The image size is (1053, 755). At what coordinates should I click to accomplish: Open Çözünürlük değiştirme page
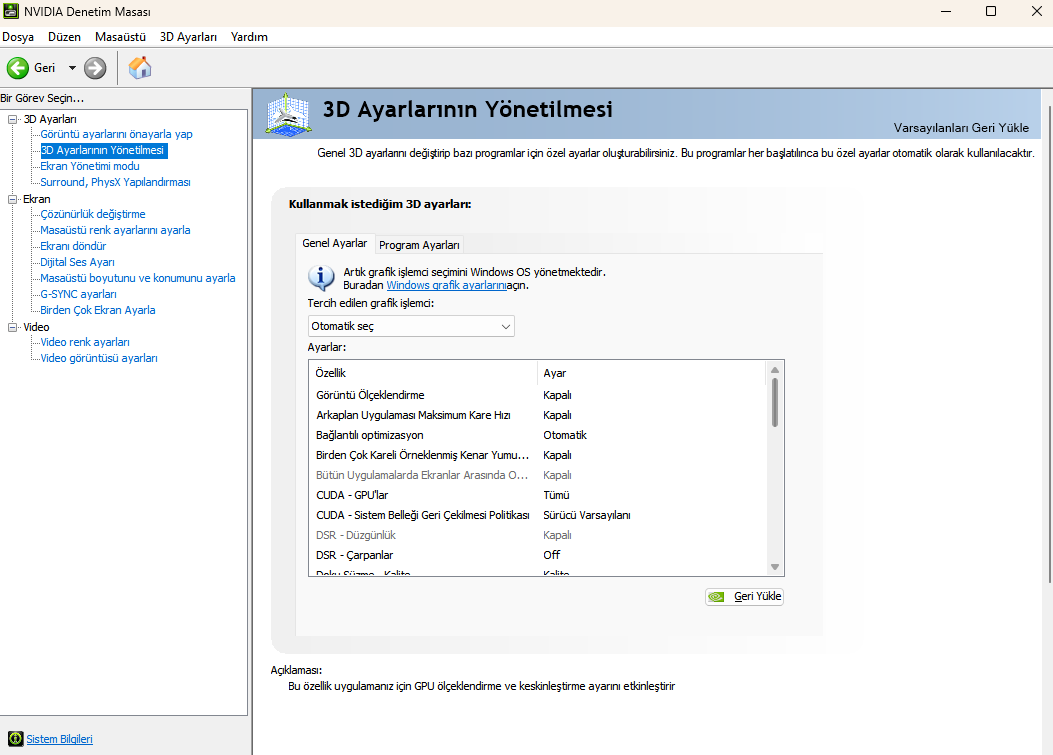93,214
